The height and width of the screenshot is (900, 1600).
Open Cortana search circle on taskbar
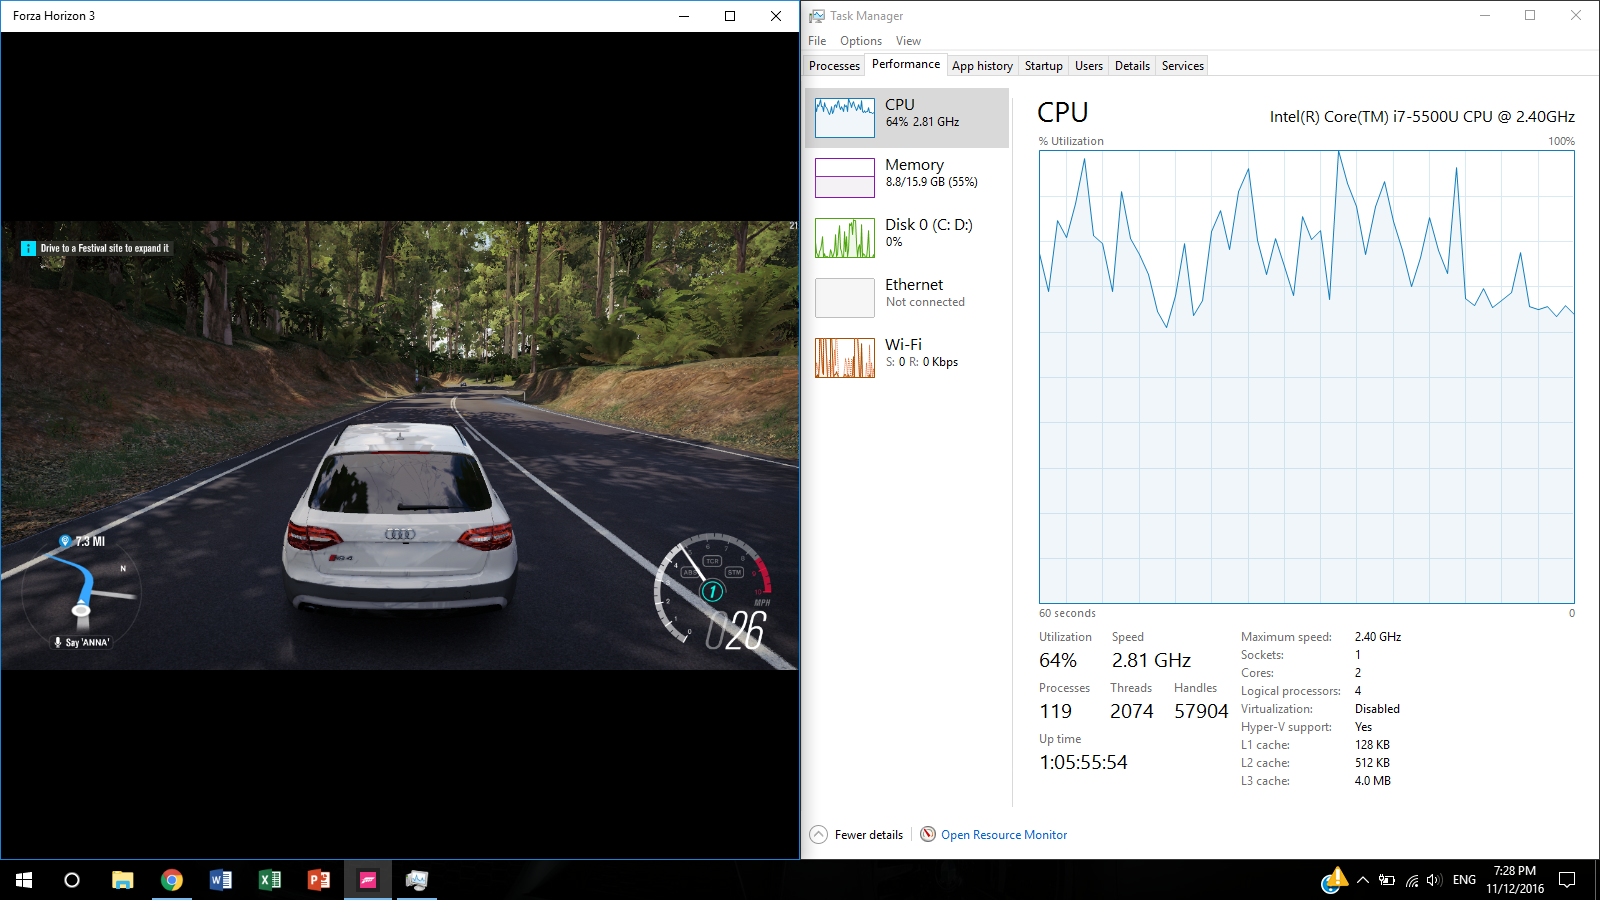[x=72, y=880]
